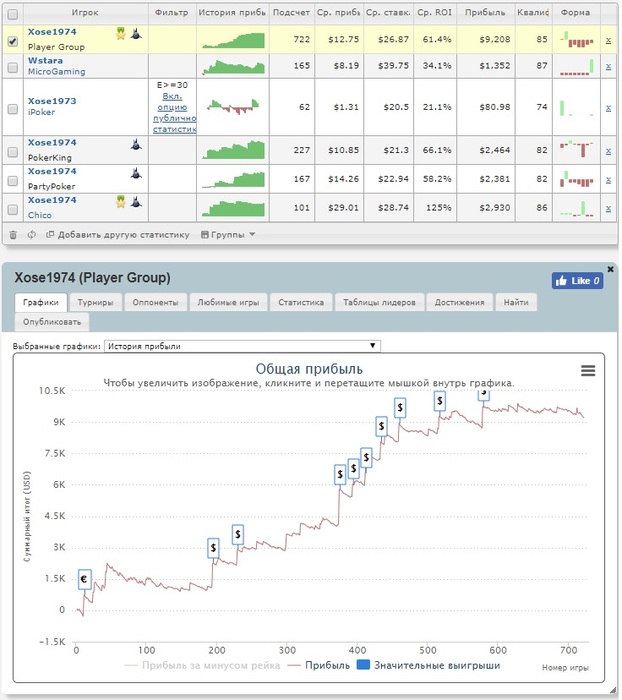Click the dollar win marker near game 230
This screenshot has width=622, height=700.
pyautogui.click(x=238, y=534)
